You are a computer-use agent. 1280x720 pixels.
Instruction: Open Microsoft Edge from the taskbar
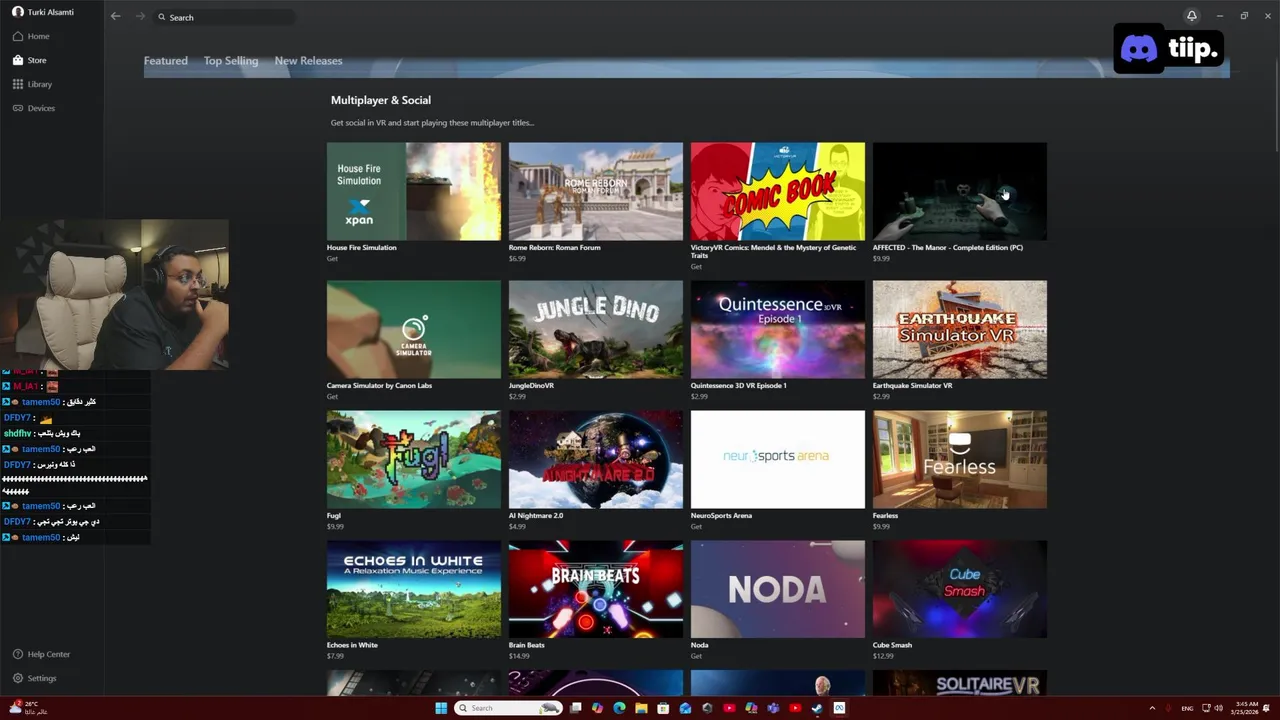click(x=619, y=708)
